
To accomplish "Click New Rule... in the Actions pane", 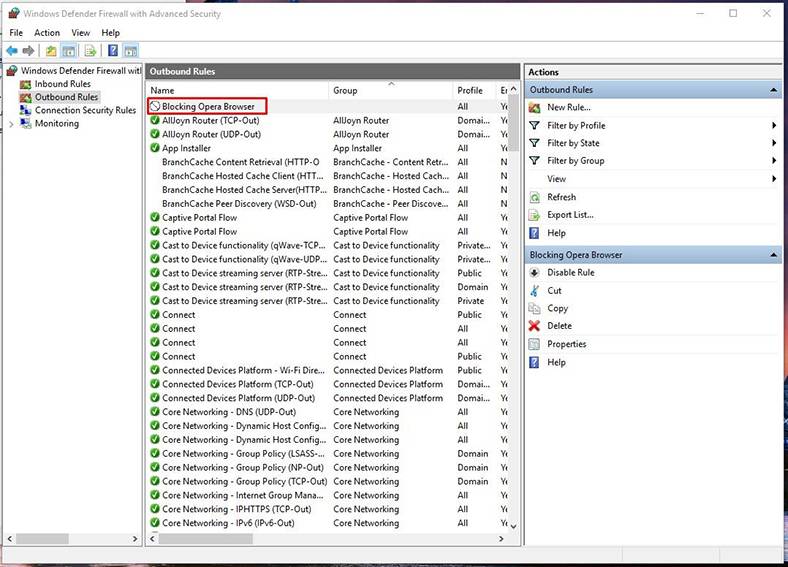I will point(569,108).
